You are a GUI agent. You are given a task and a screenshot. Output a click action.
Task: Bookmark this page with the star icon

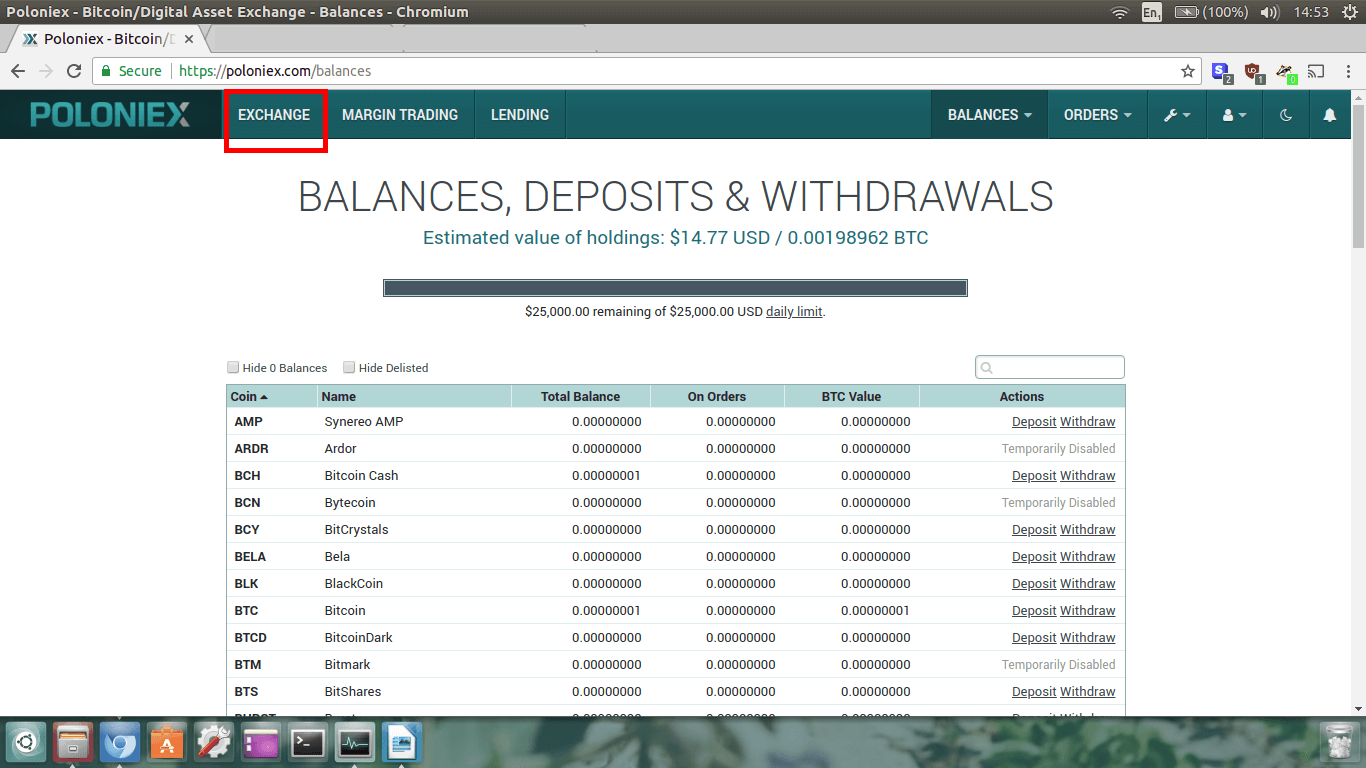[1188, 71]
